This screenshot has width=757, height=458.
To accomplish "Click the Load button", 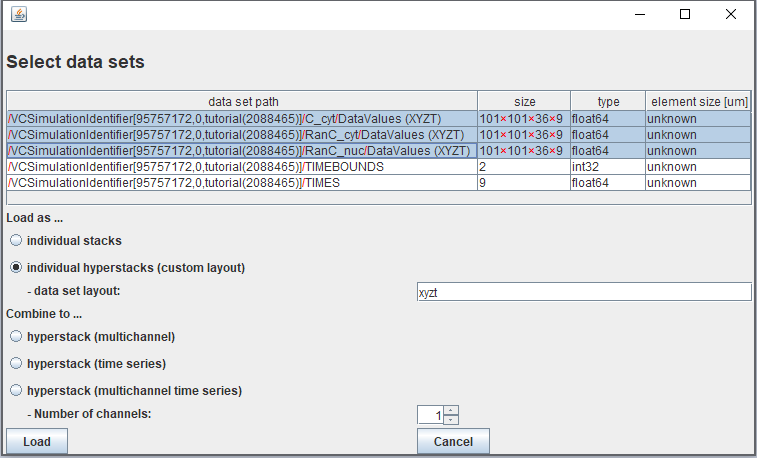I will pyautogui.click(x=37, y=441).
